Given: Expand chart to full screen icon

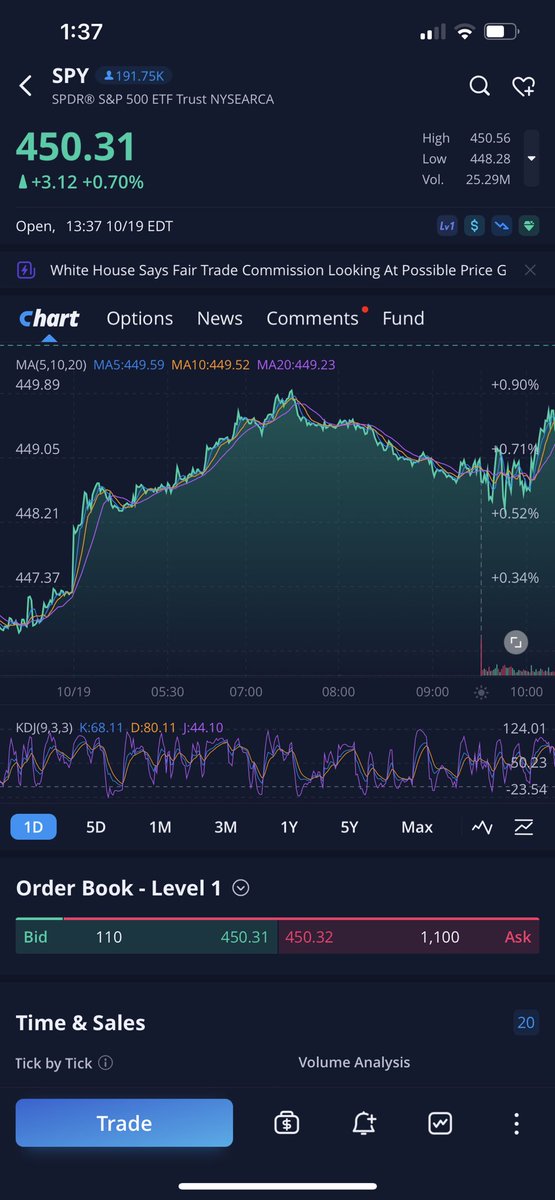Looking at the screenshot, I should tap(515, 642).
